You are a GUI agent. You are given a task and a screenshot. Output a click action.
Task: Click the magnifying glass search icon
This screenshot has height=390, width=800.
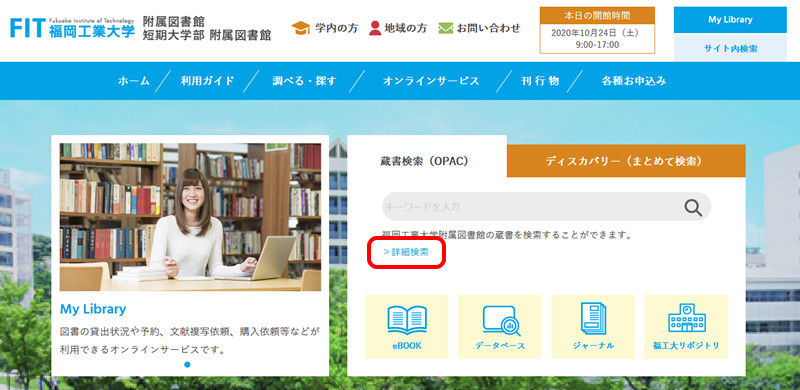(693, 207)
